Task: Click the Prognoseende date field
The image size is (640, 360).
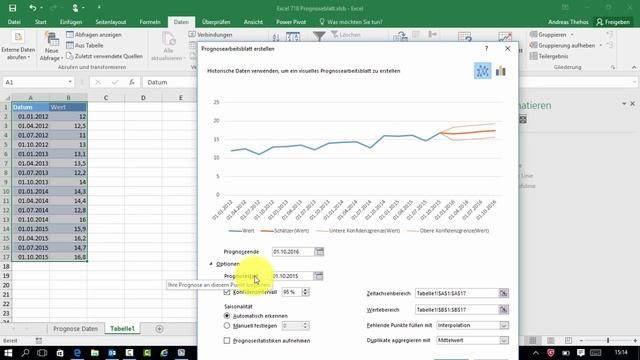Action: (x=293, y=252)
